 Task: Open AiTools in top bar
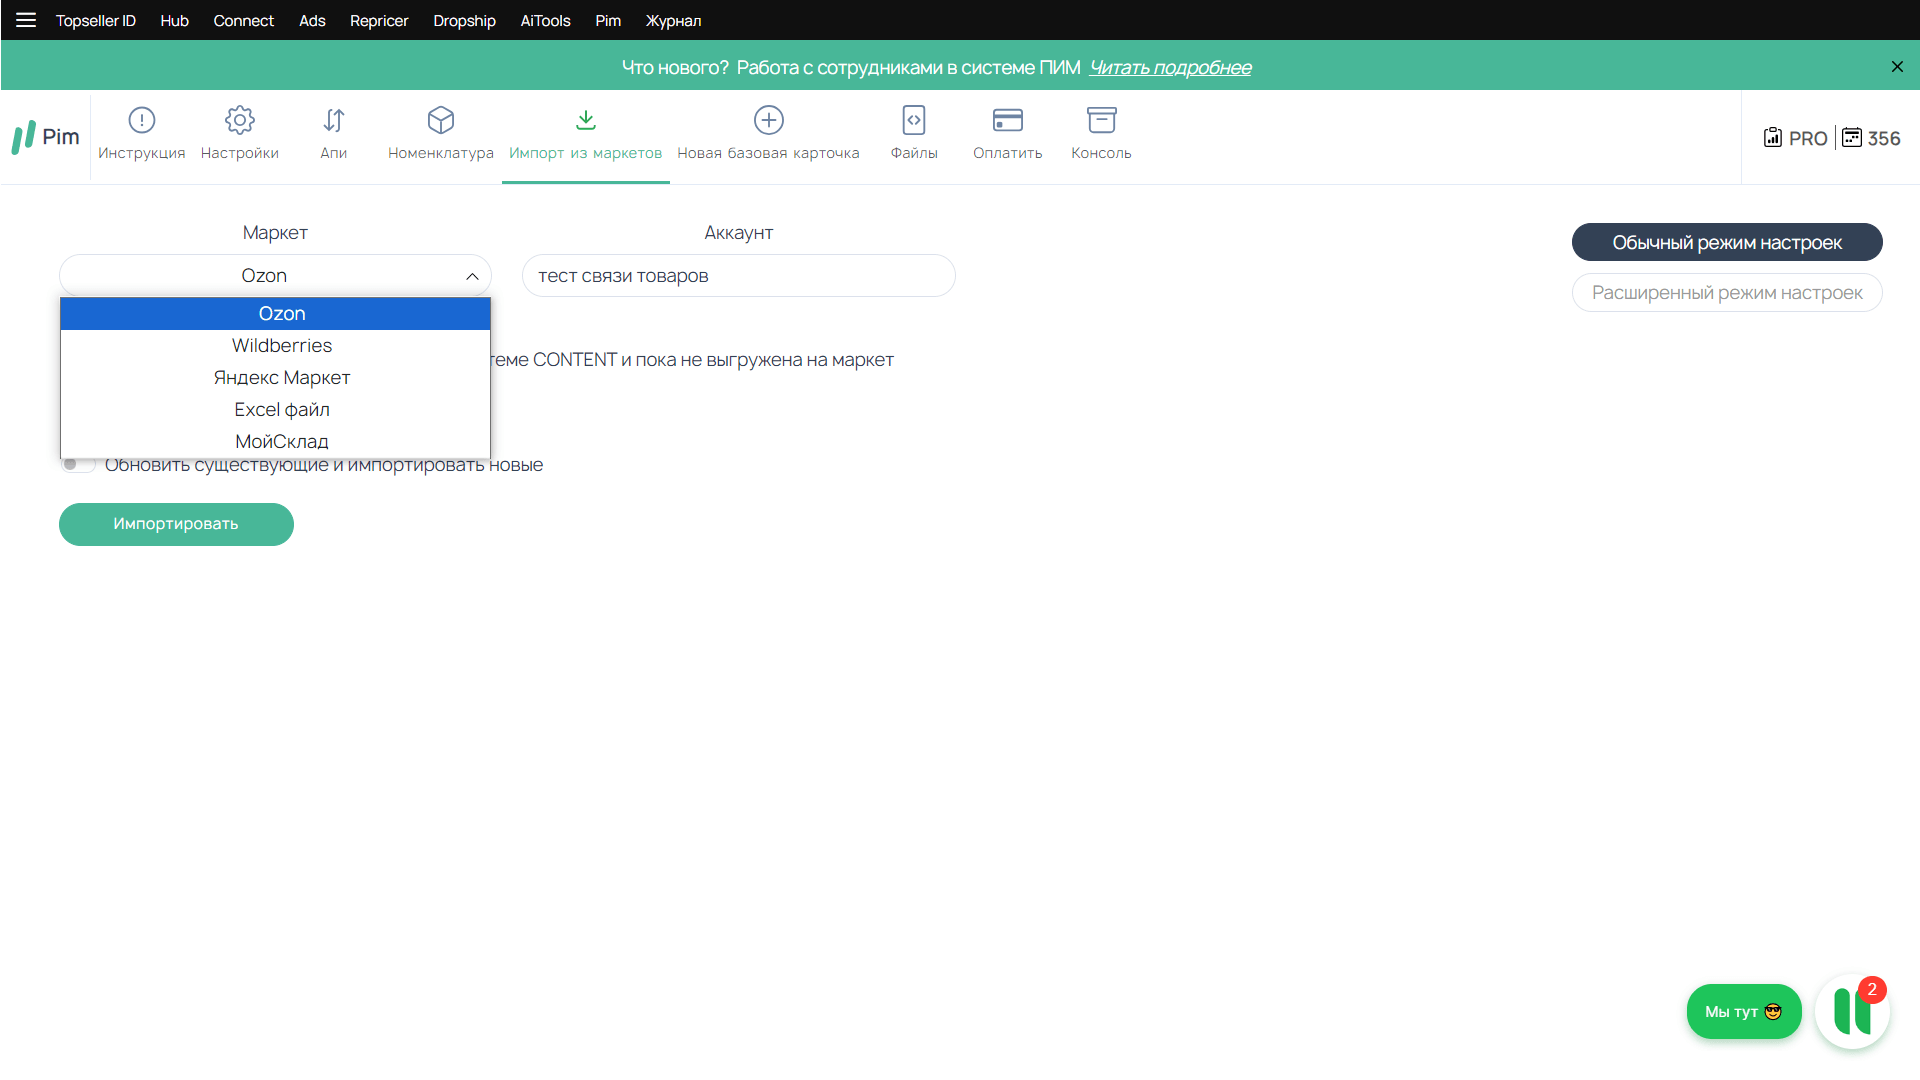click(x=545, y=20)
